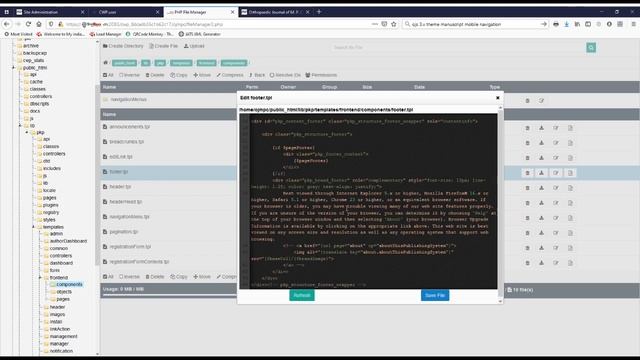
Task: Click the Refresh button in the edit dialog
Action: (302, 296)
